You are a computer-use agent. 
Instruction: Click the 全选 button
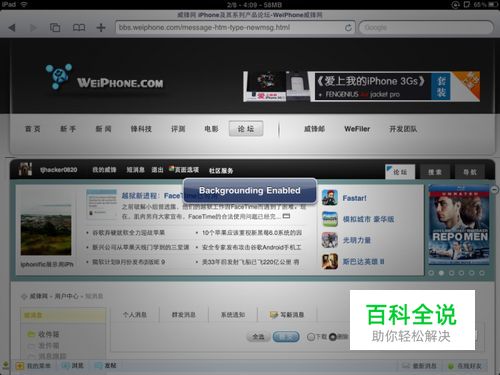click(x=258, y=337)
